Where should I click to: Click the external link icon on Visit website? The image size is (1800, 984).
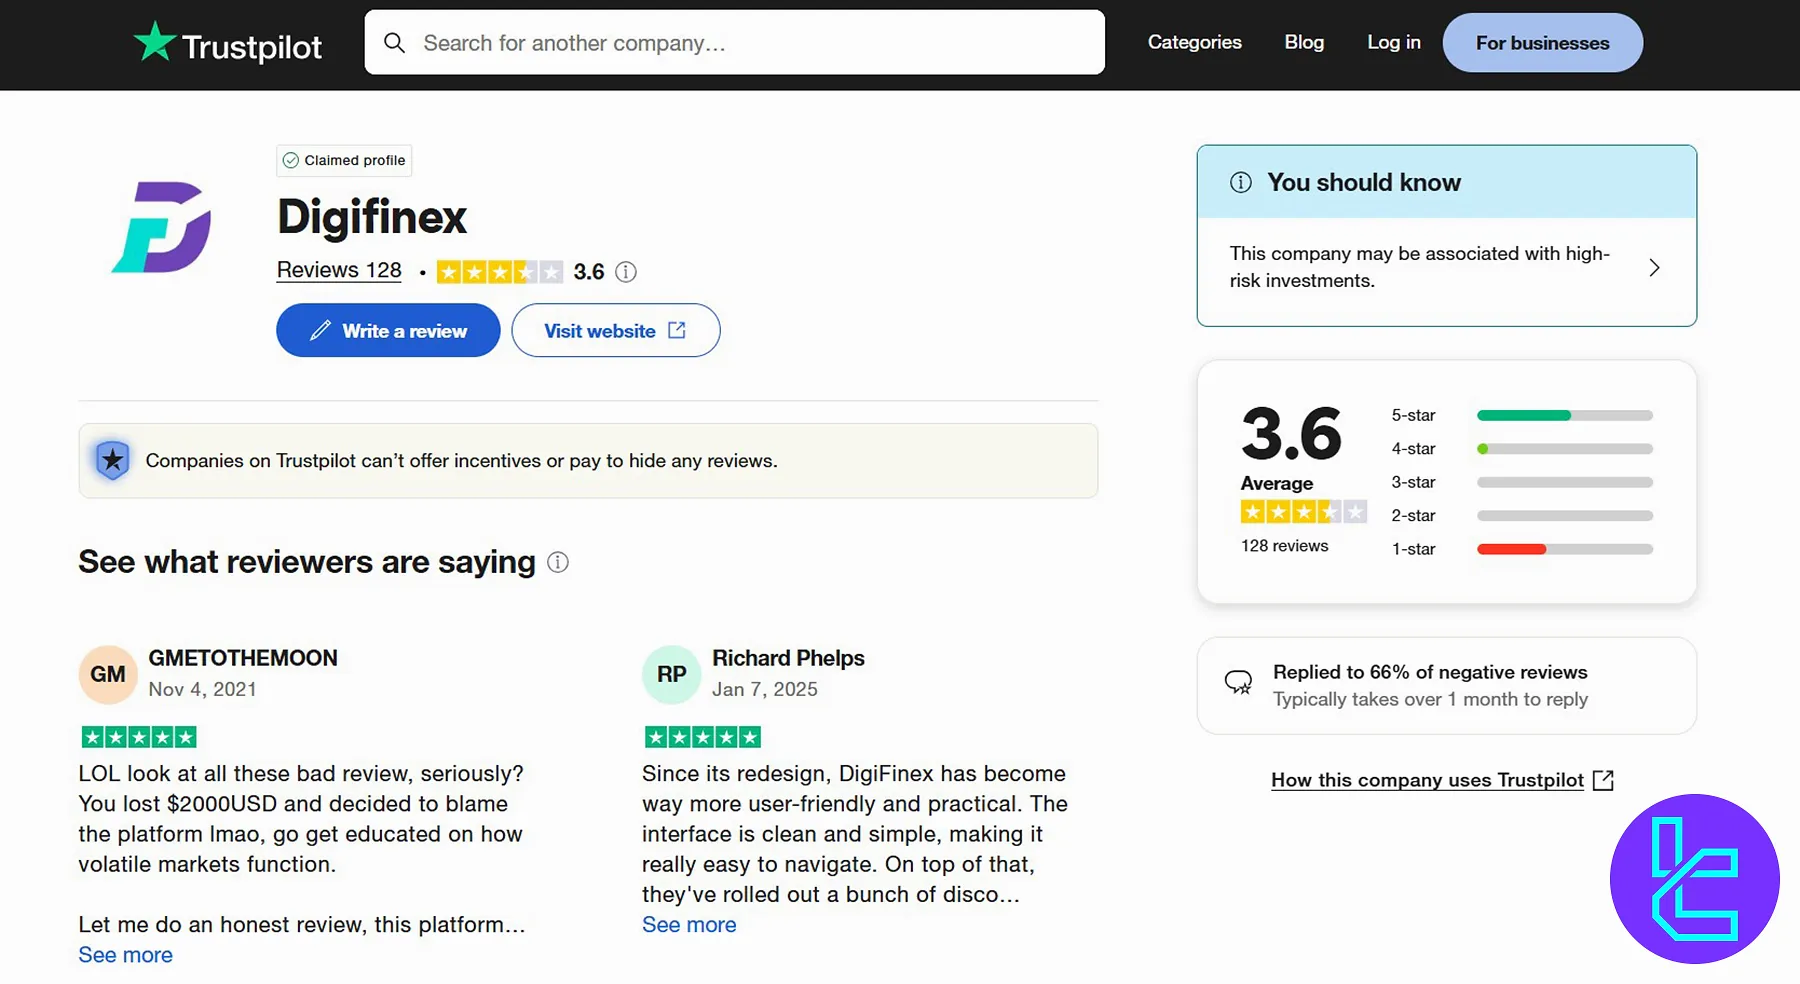tap(677, 330)
